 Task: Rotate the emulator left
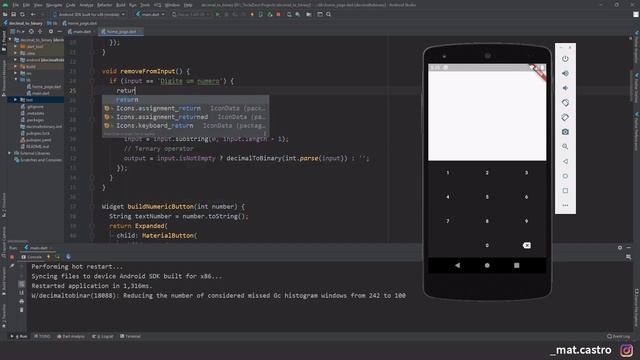tap(565, 103)
